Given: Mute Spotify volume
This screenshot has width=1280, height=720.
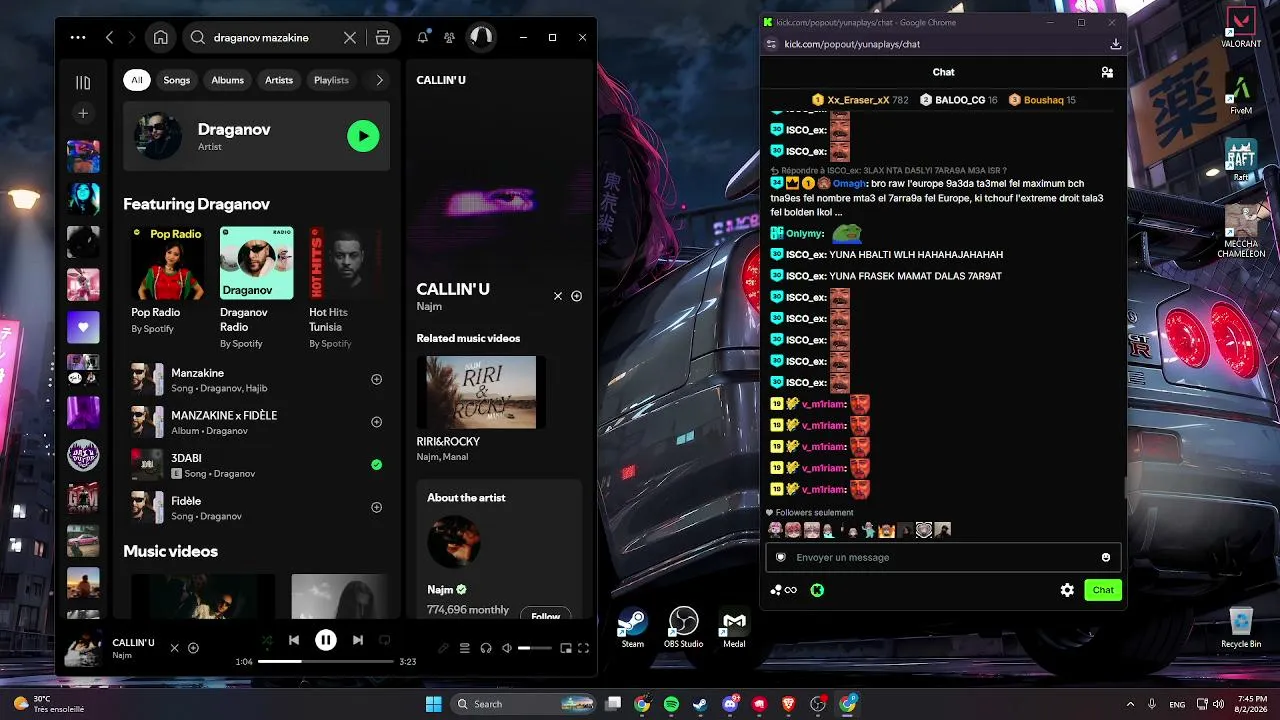Looking at the screenshot, I should coord(507,648).
